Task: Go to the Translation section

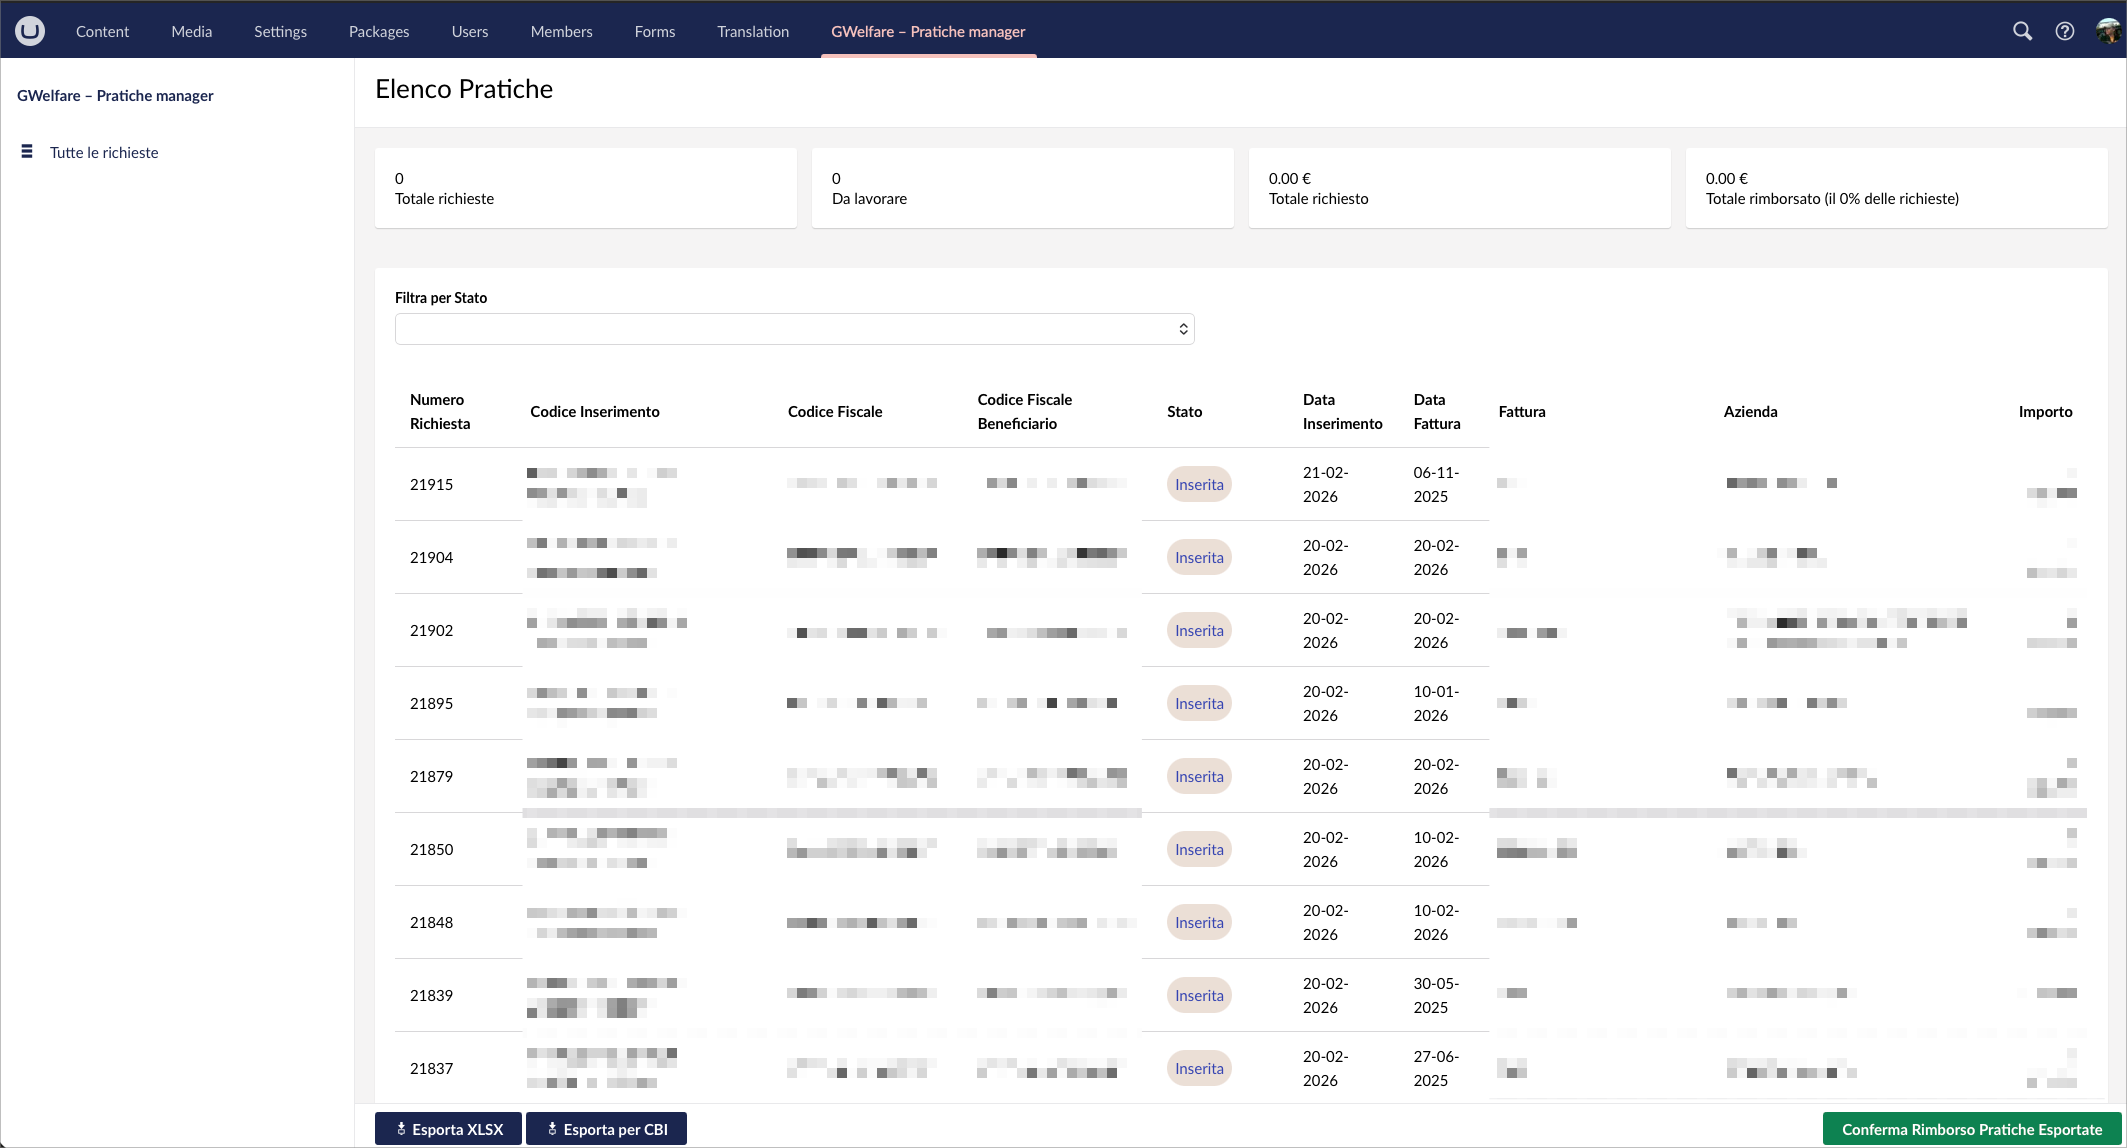Action: (752, 31)
